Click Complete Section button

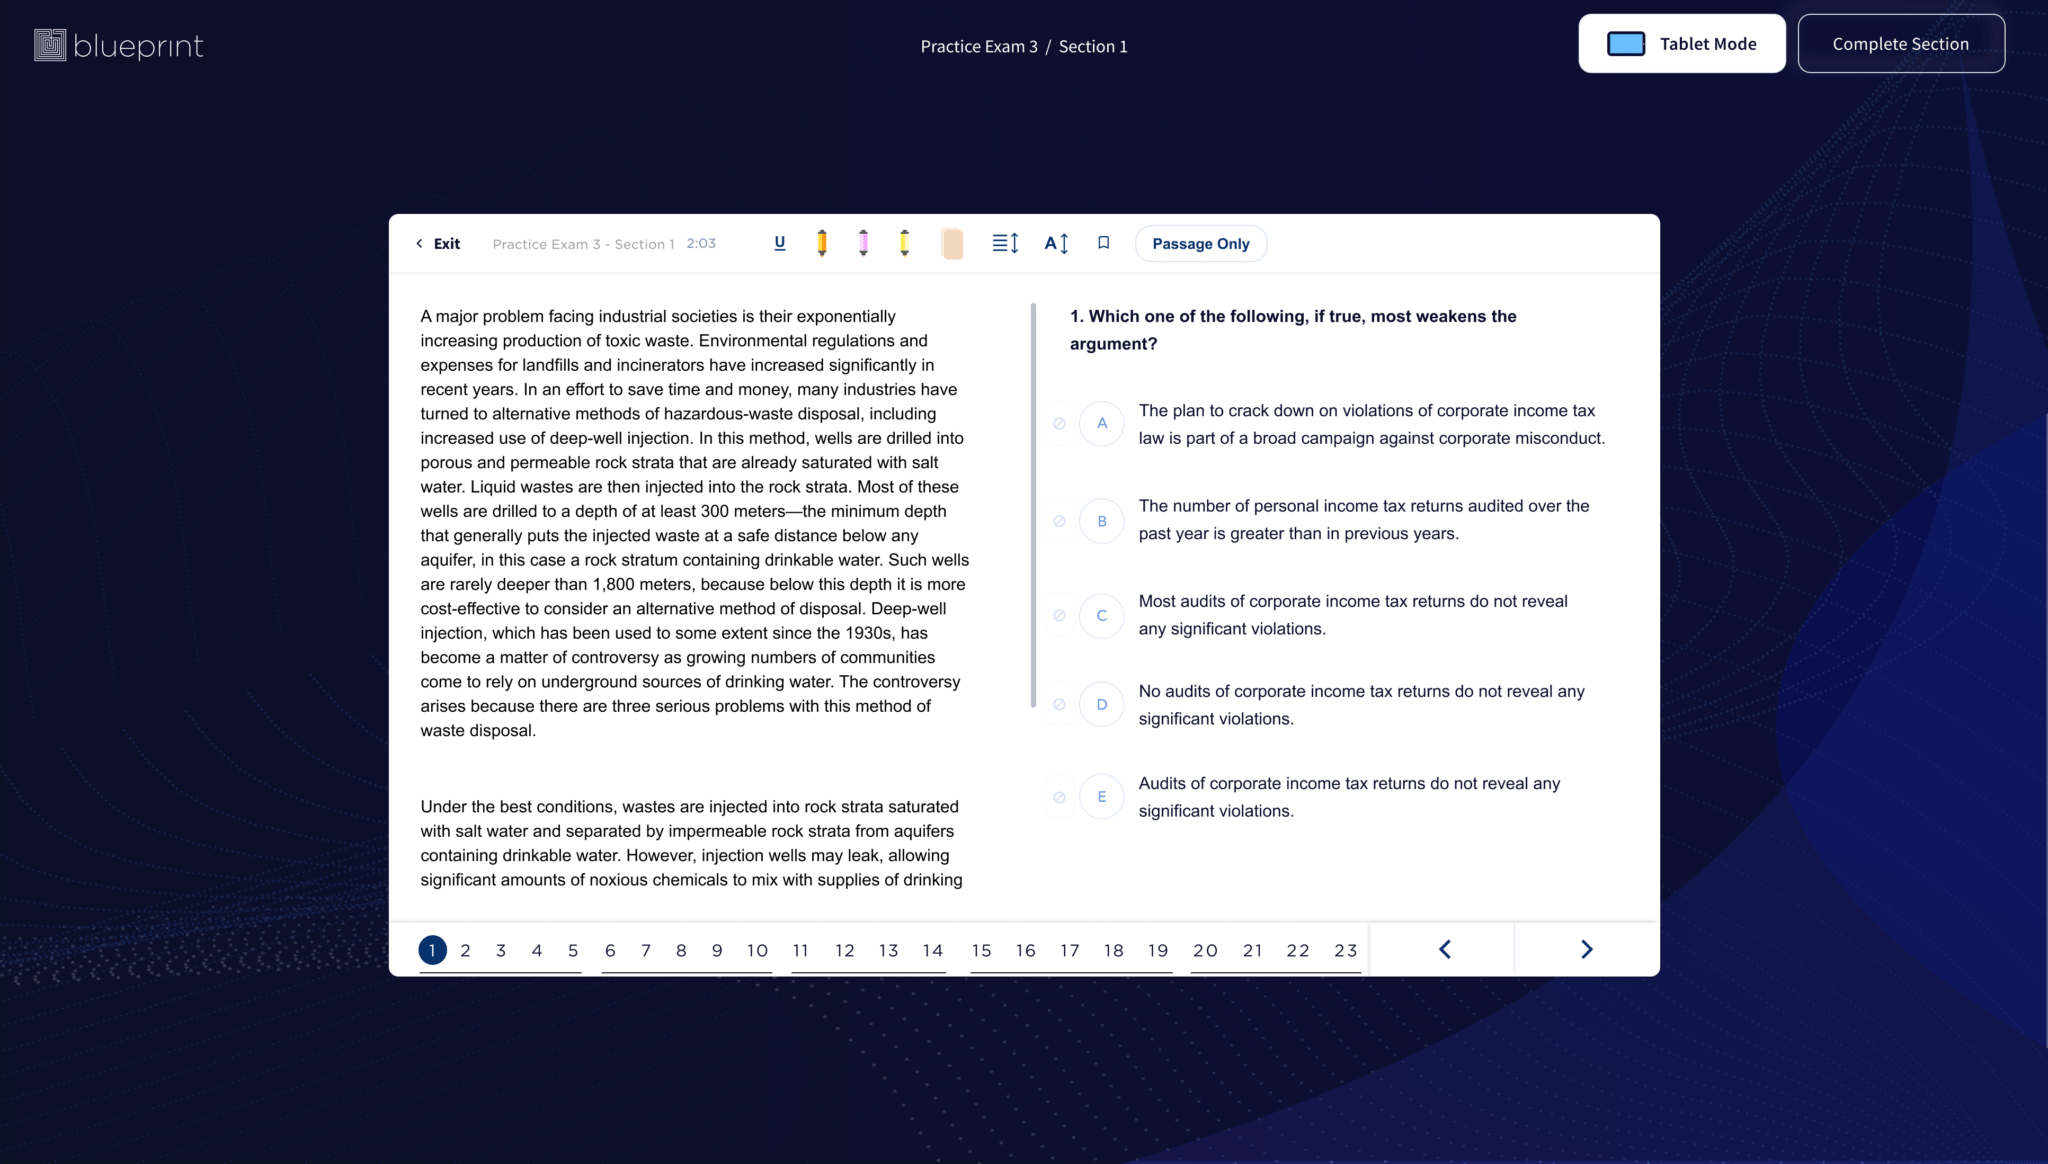tap(1901, 44)
